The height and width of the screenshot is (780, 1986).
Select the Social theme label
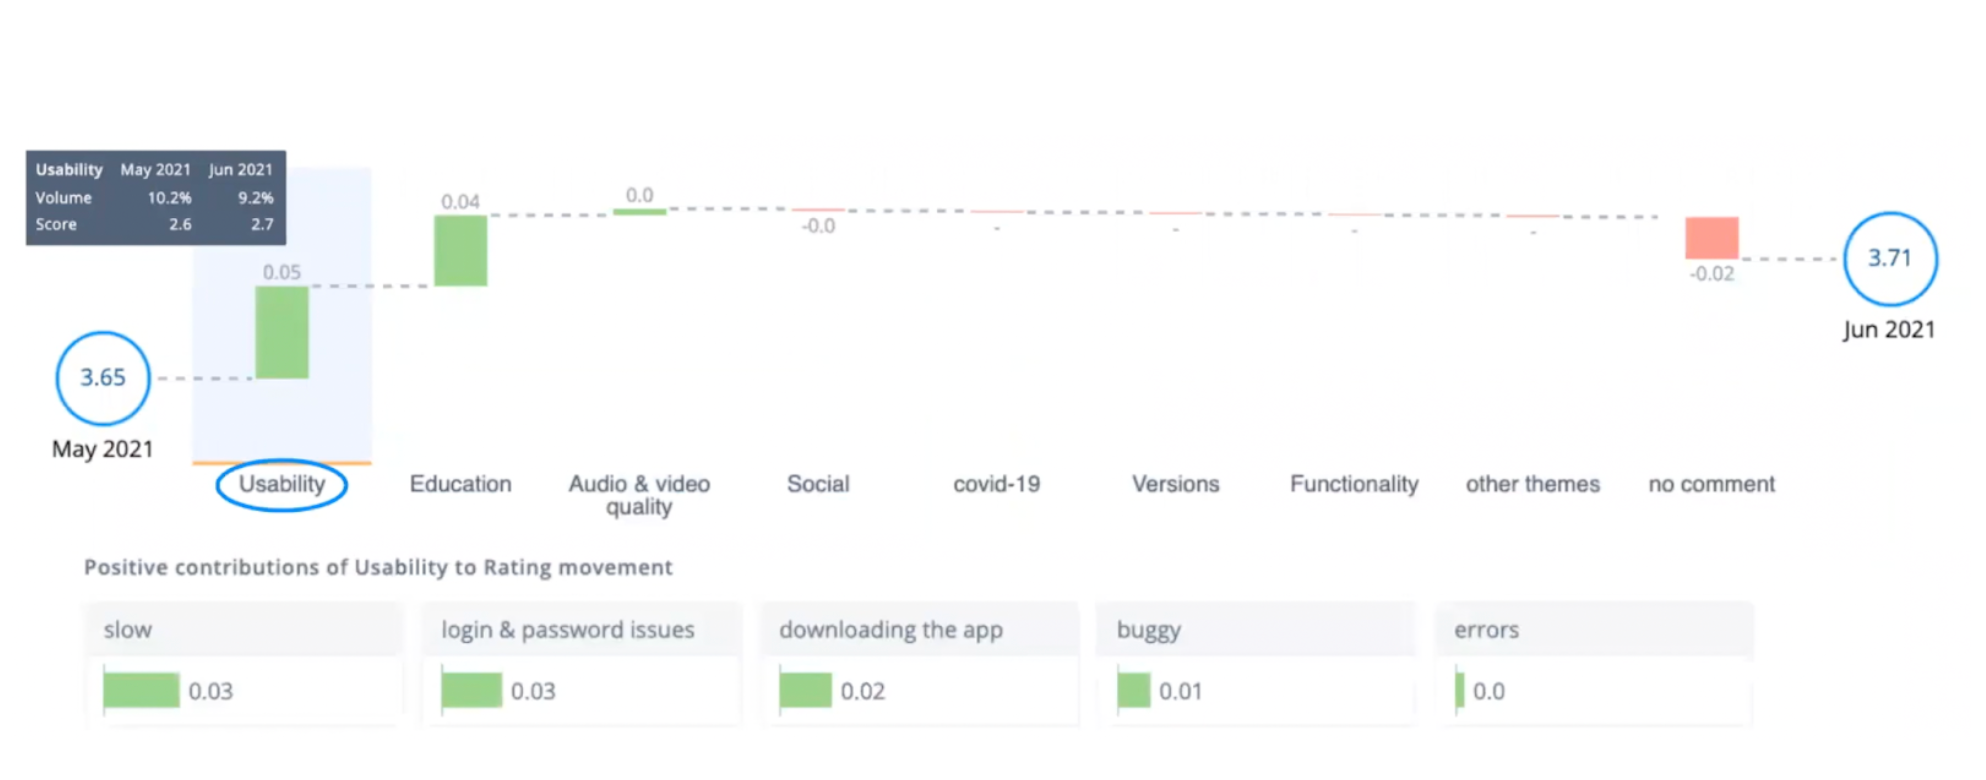pos(818,485)
